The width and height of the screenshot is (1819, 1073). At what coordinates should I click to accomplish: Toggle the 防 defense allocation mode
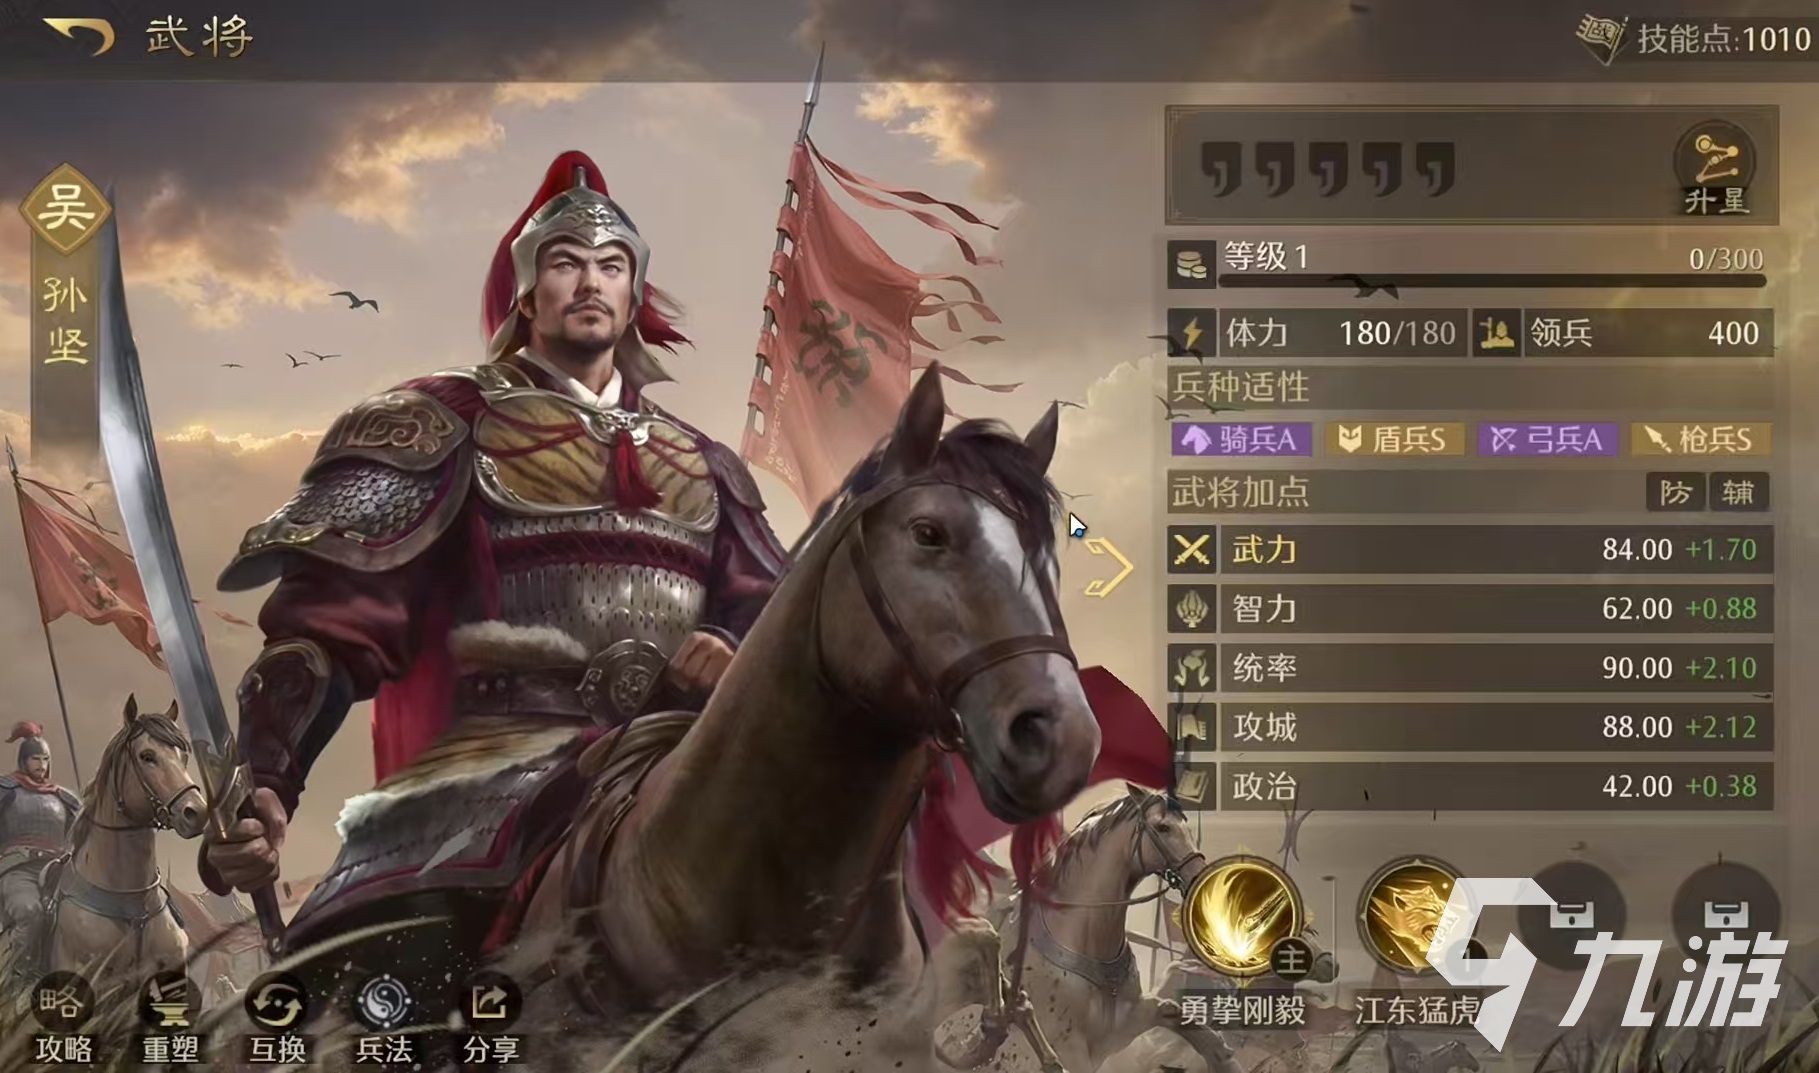tap(1676, 492)
